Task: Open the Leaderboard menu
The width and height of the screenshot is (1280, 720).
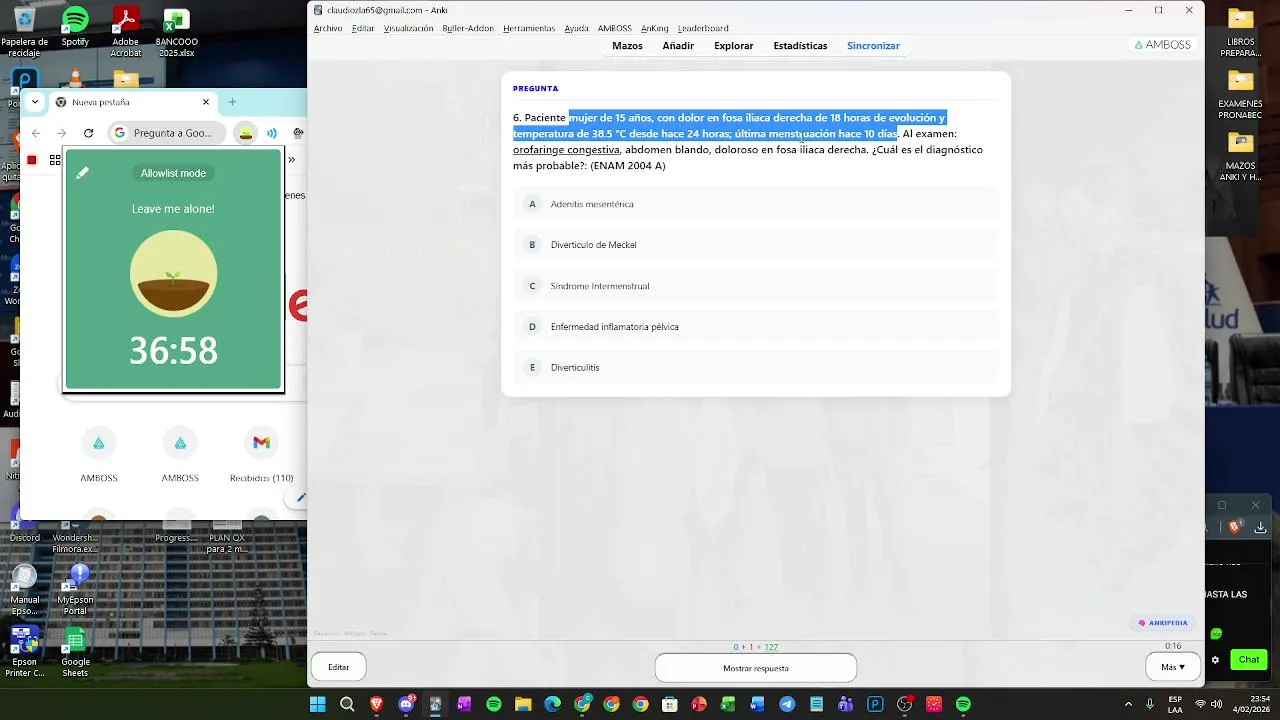Action: pos(703,28)
